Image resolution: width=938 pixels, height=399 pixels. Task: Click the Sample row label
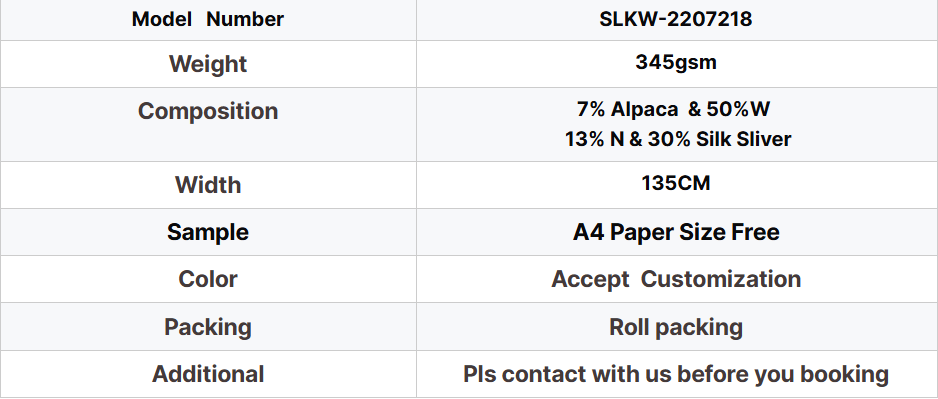208,232
